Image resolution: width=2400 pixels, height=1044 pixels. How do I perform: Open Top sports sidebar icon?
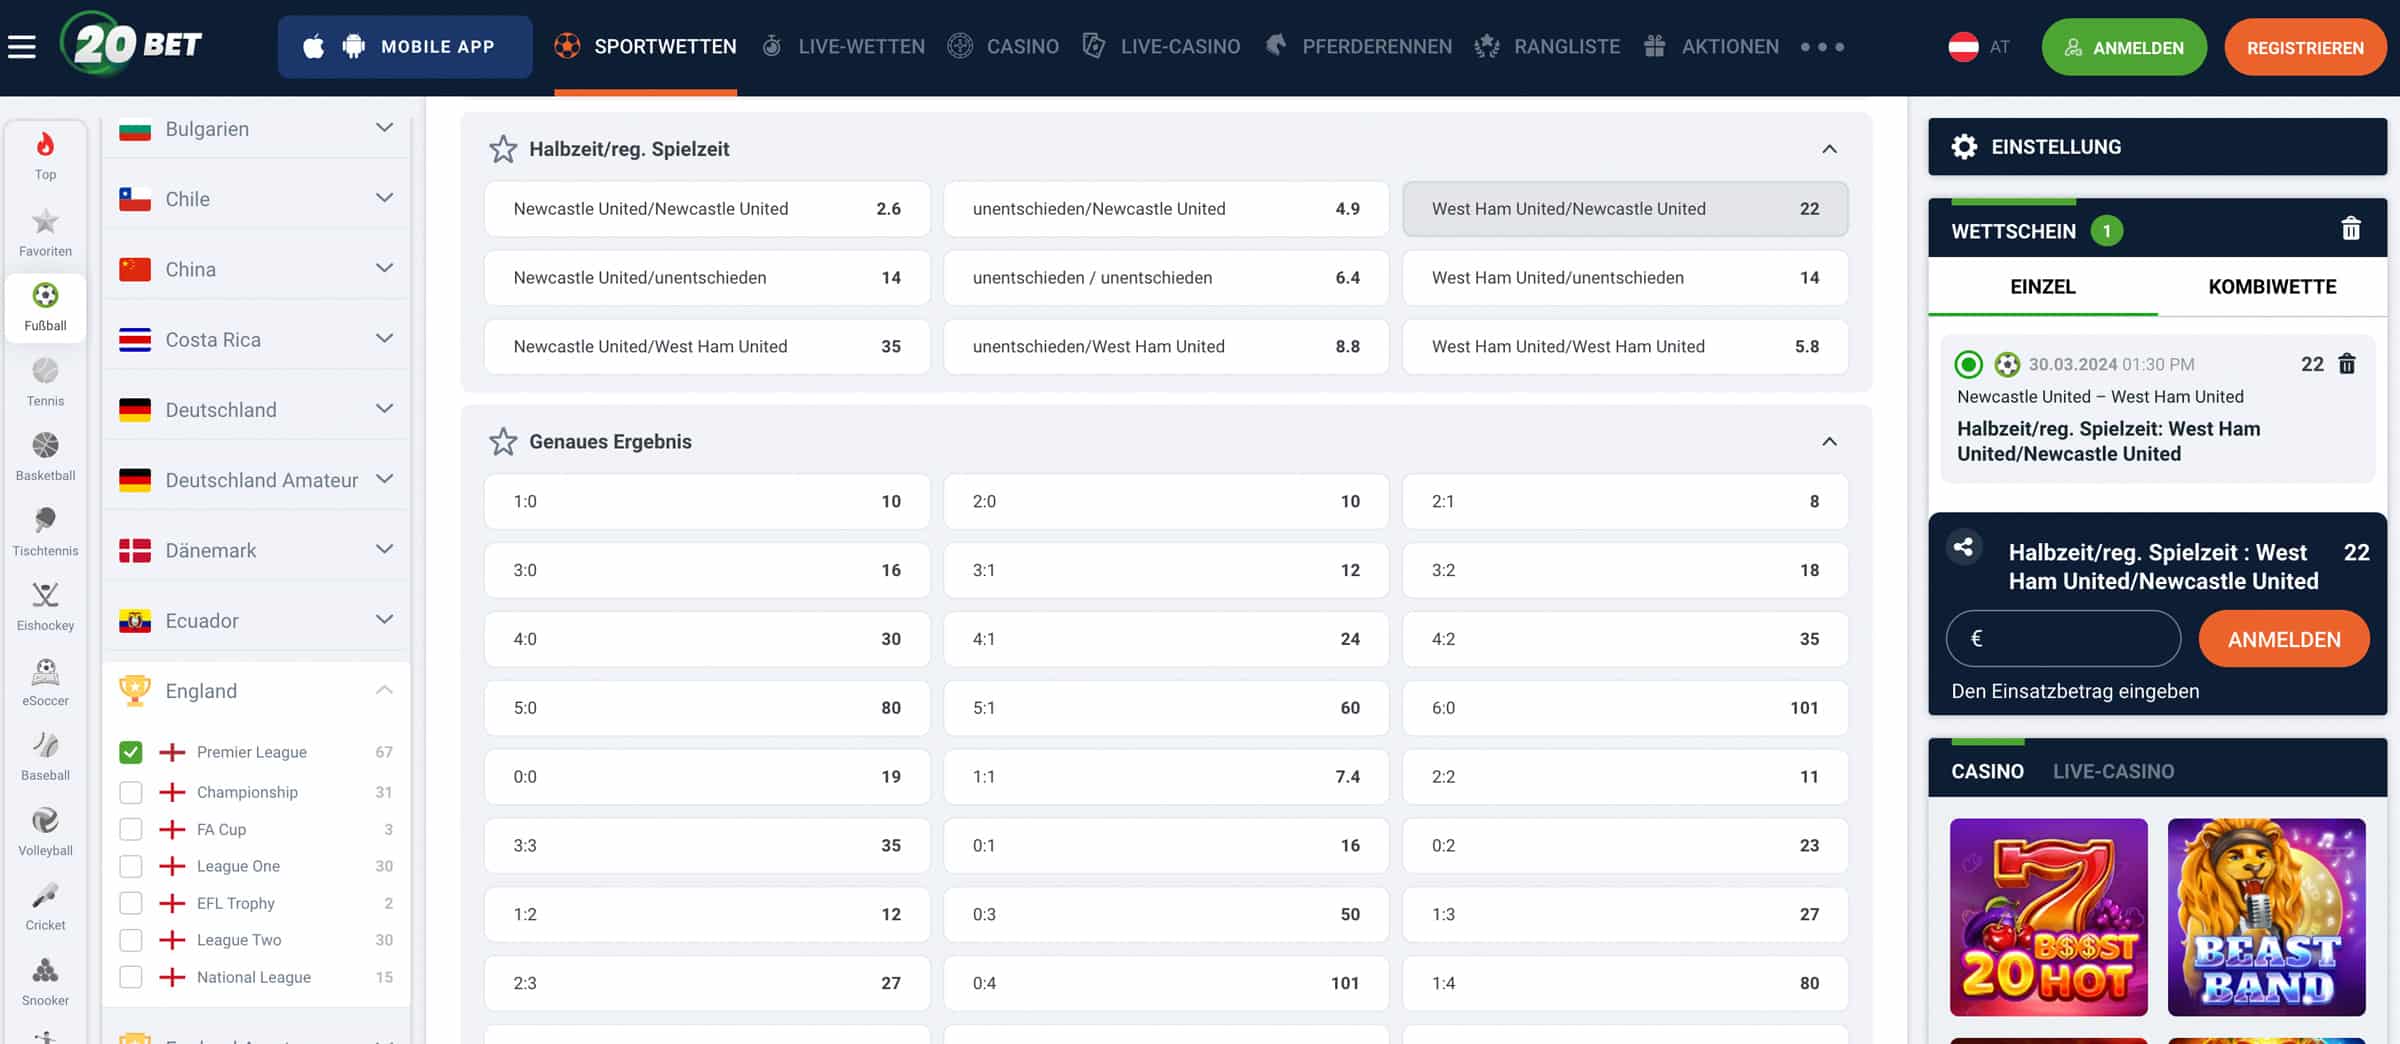coord(45,156)
